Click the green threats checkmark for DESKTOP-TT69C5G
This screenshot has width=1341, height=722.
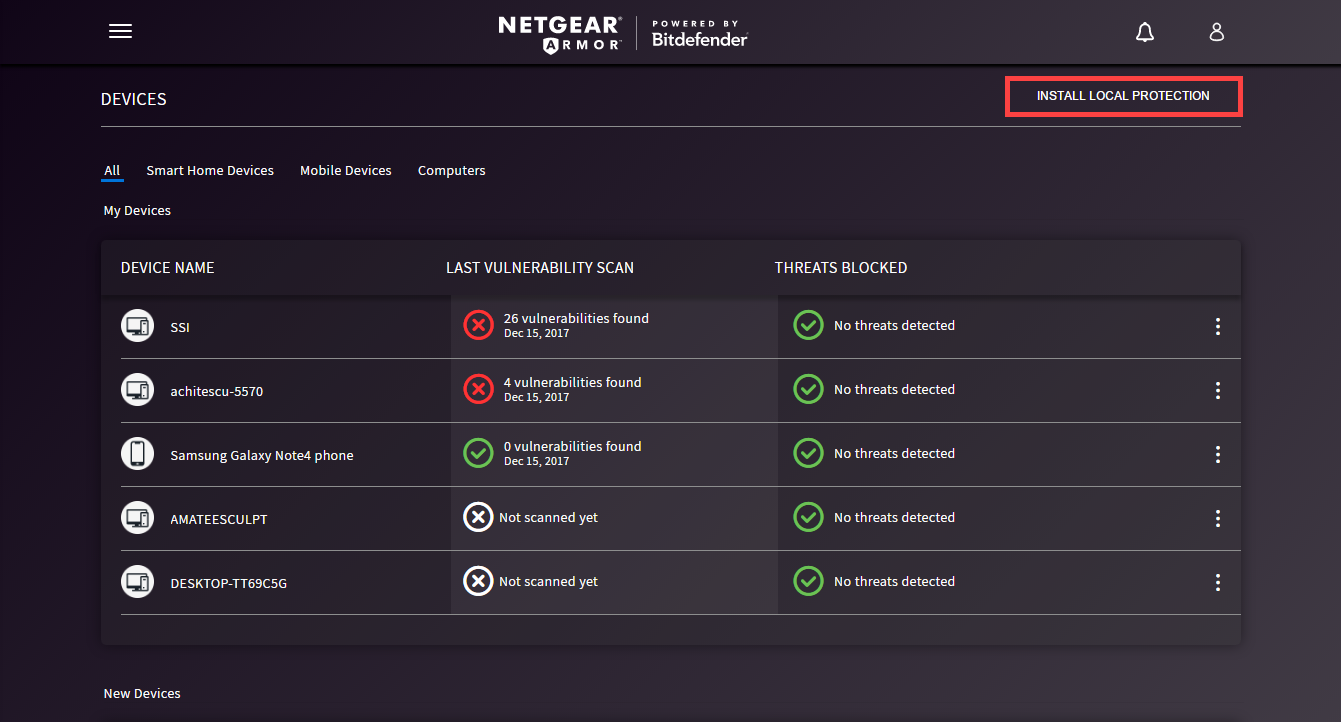808,581
